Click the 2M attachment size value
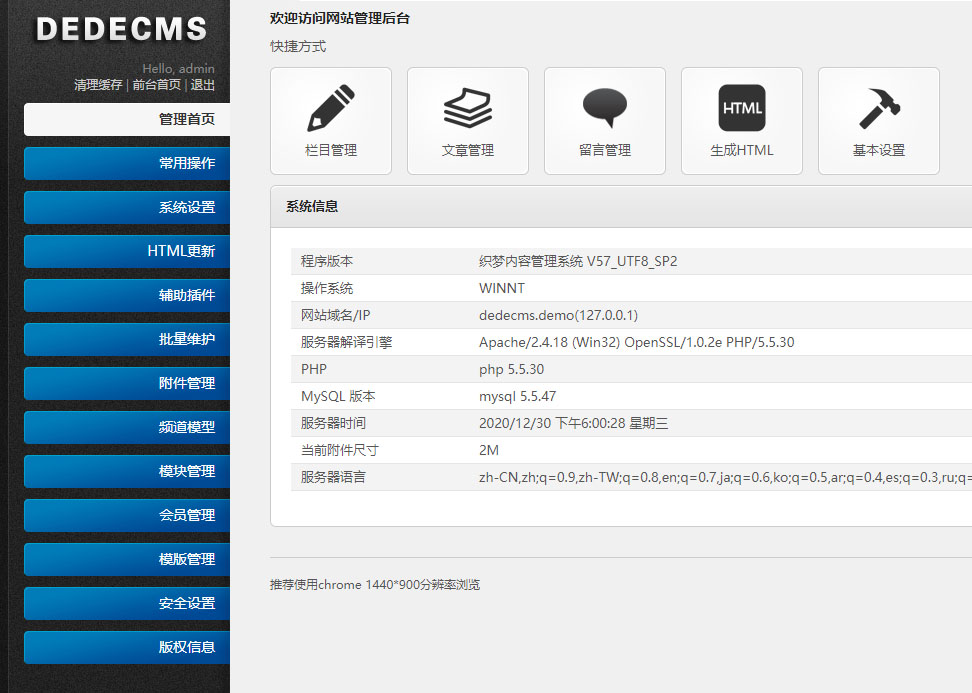The height and width of the screenshot is (693, 972). pyautogui.click(x=489, y=450)
